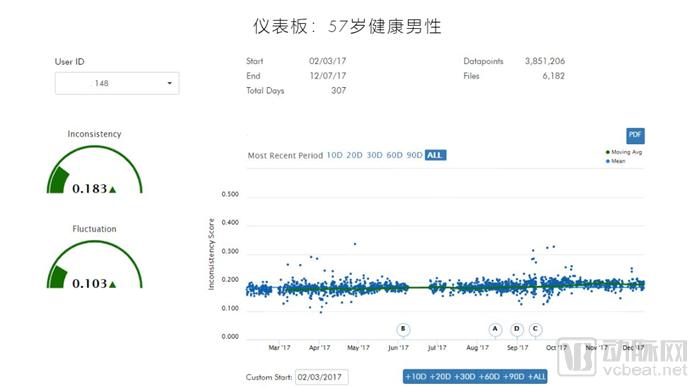Extend range with +ALL button

coord(537,377)
